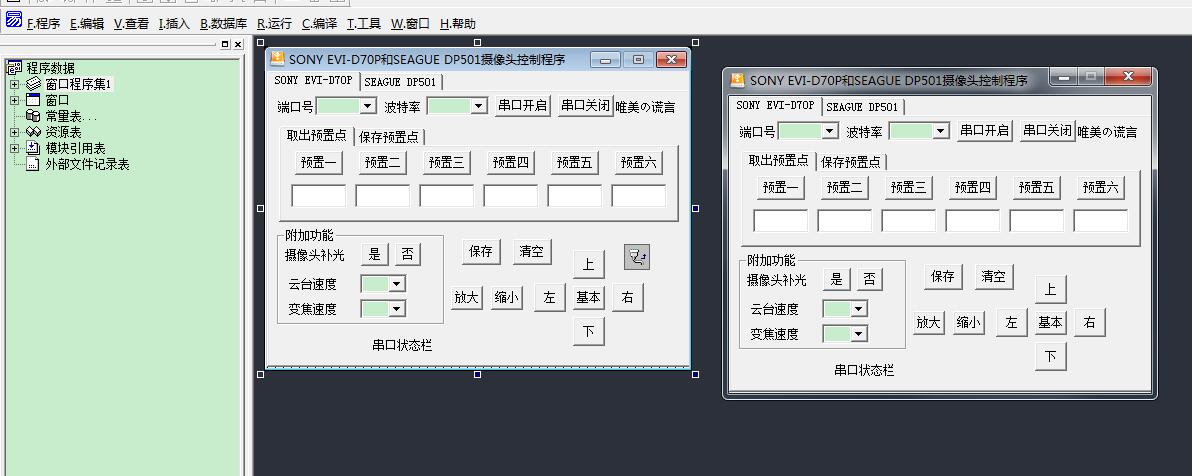Select SONY EVI-D70P tab in the form designer
The height and width of the screenshot is (476, 1192).
(x=313, y=80)
